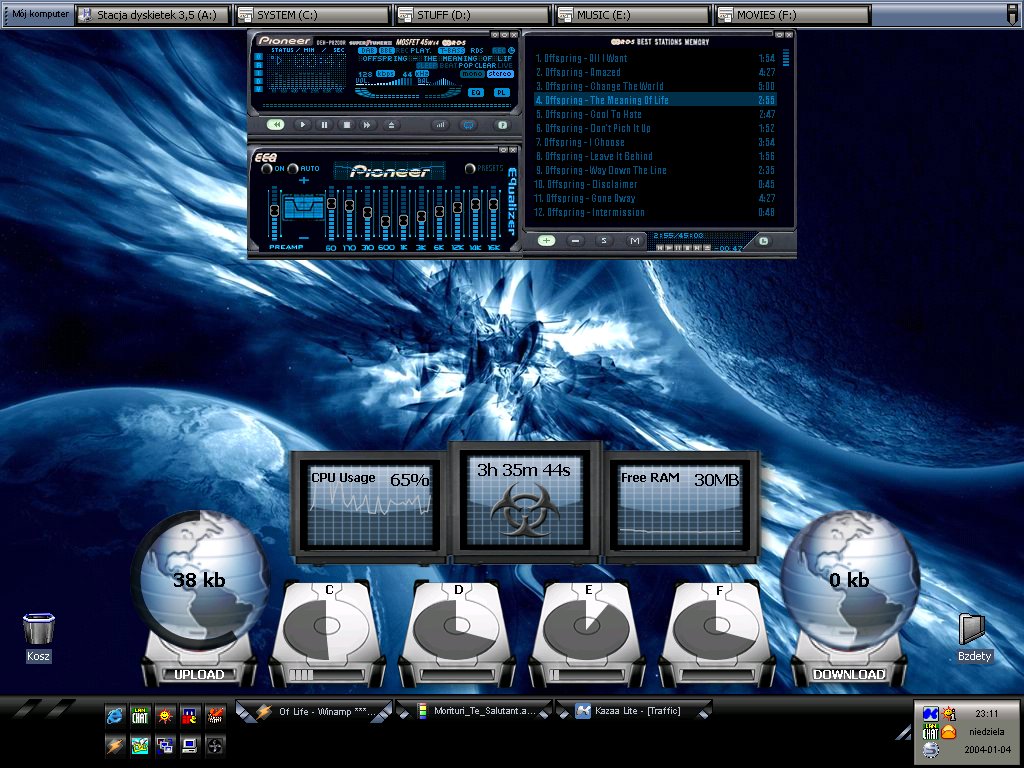Select 'Offspring - Change The World' in playlist
This screenshot has height=768, width=1024.
(x=655, y=86)
